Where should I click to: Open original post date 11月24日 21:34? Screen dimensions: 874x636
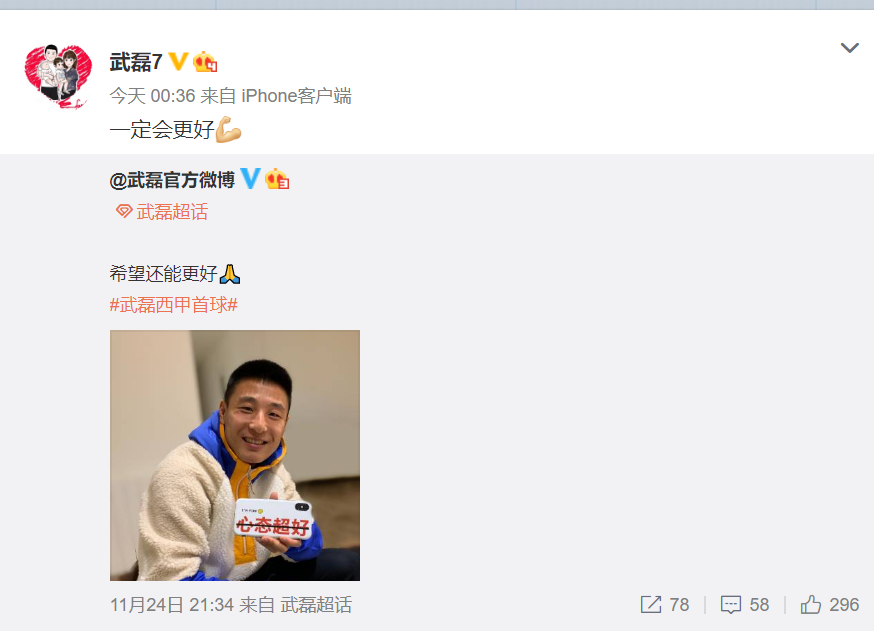(172, 605)
